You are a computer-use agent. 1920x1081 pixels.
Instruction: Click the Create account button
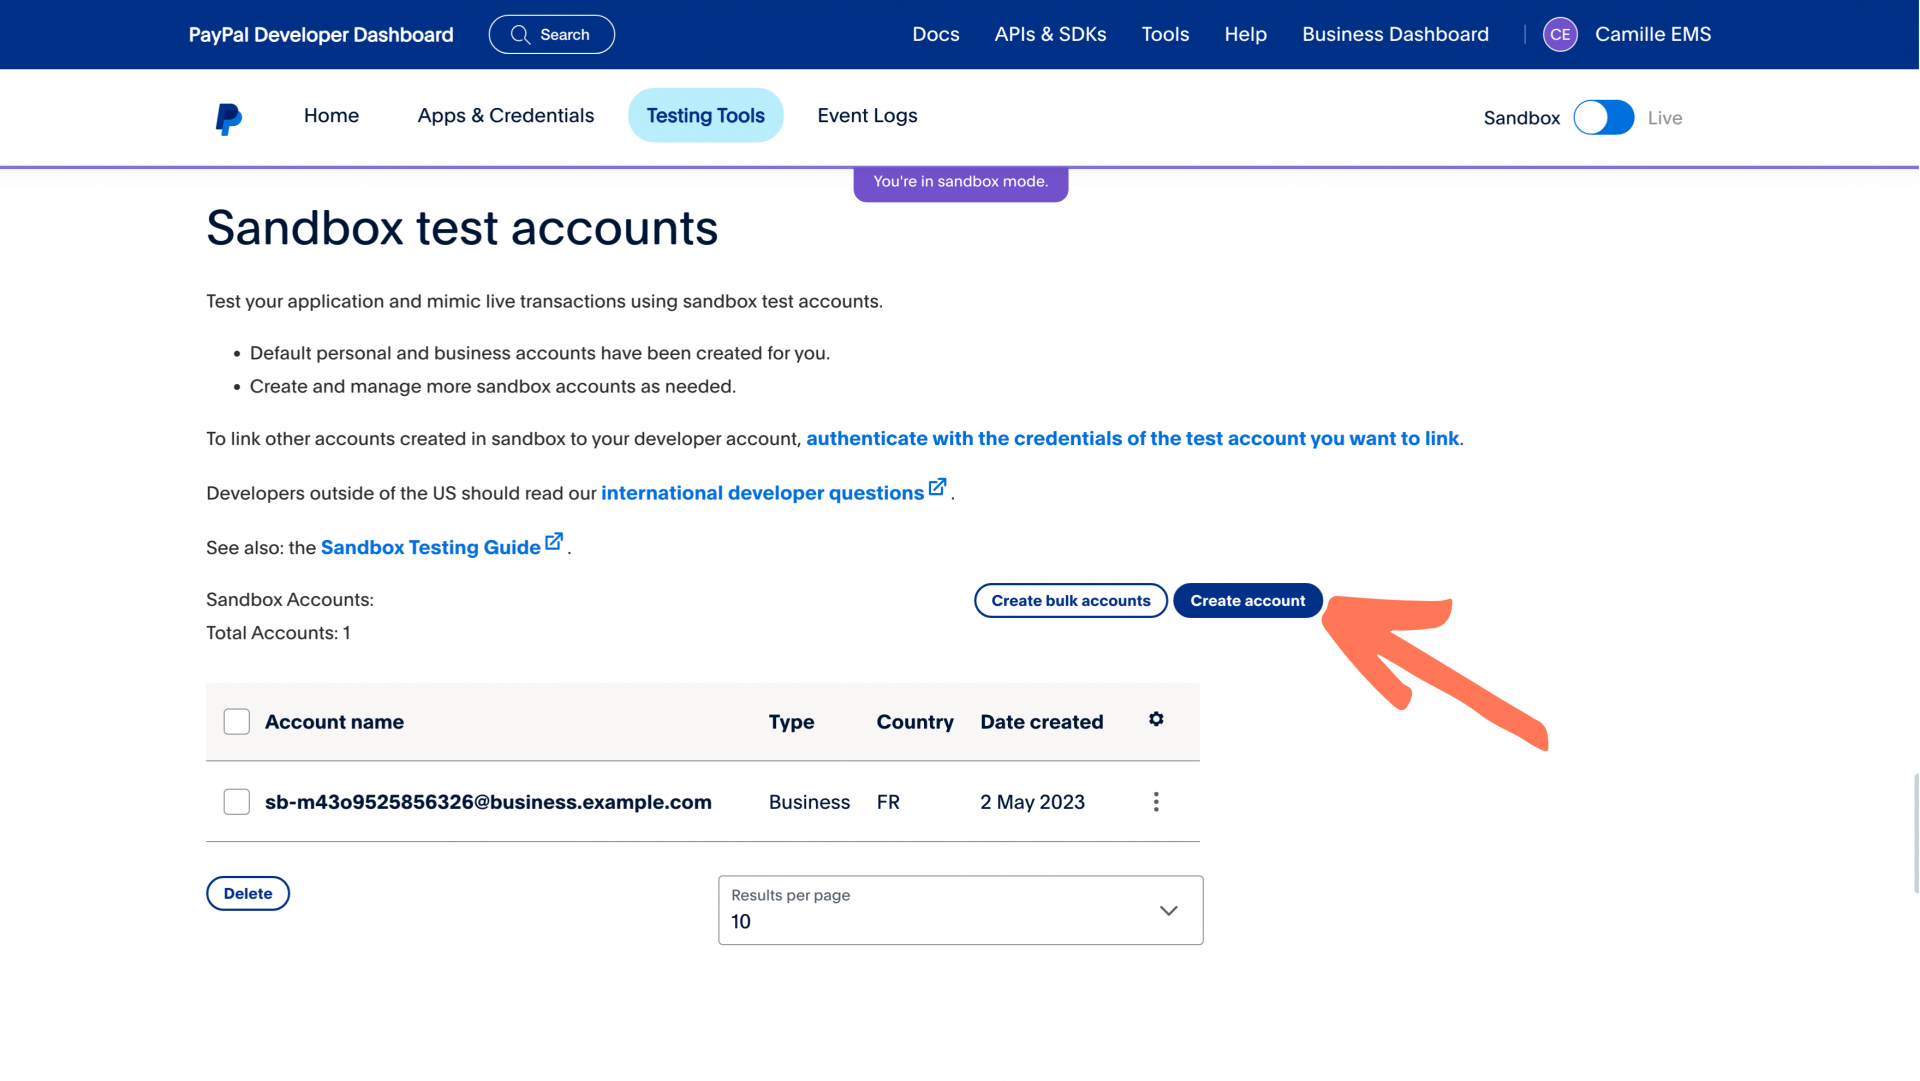click(1247, 601)
